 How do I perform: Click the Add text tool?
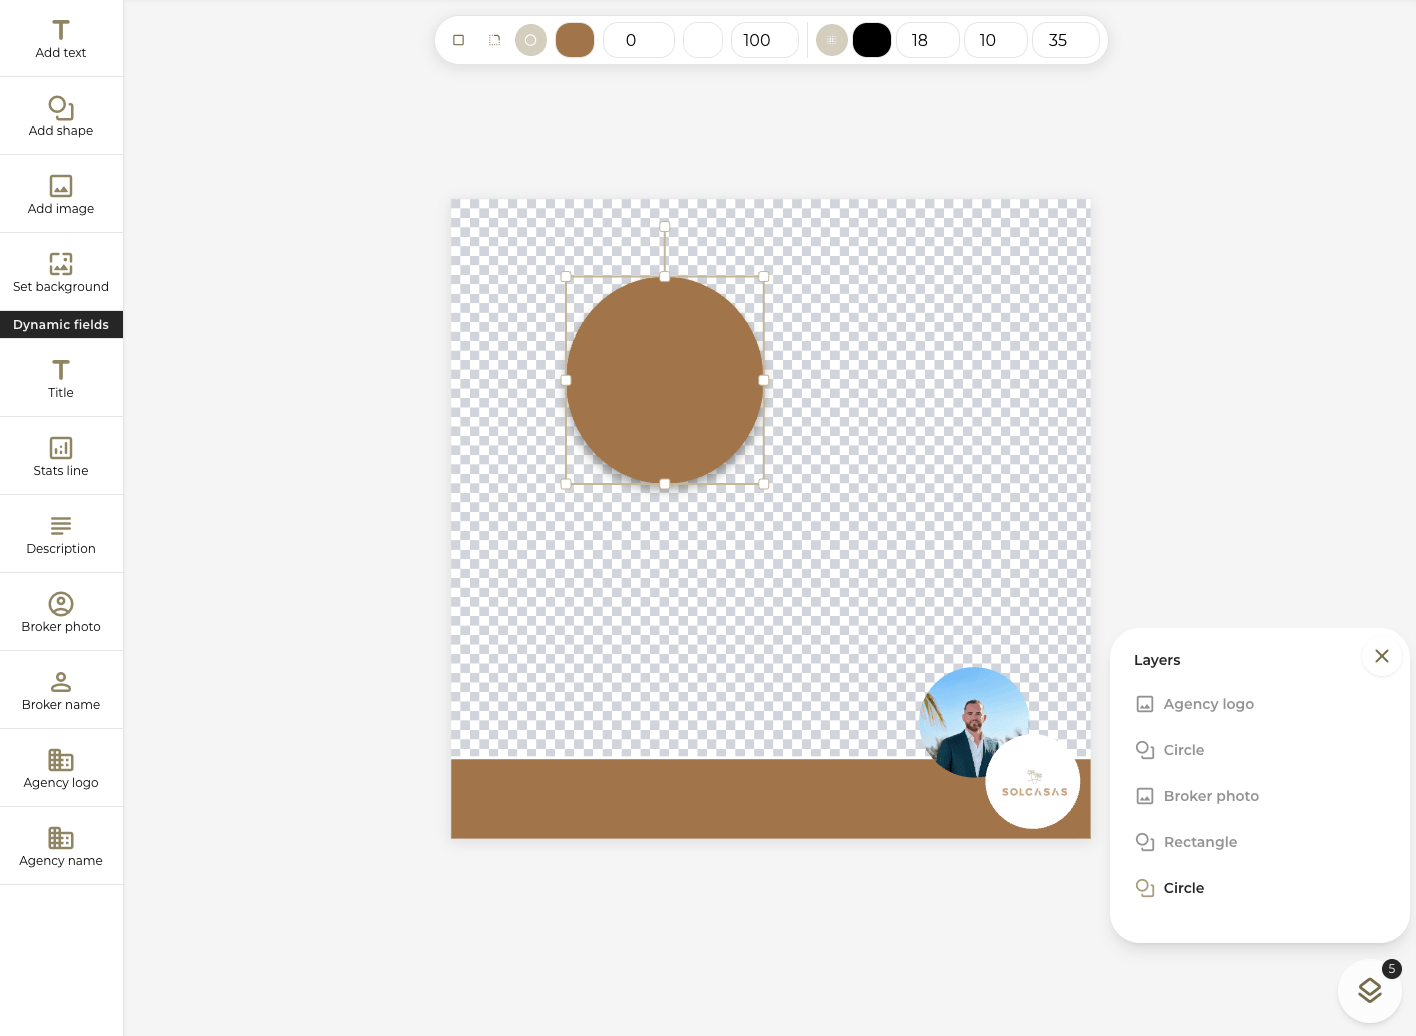tap(61, 39)
